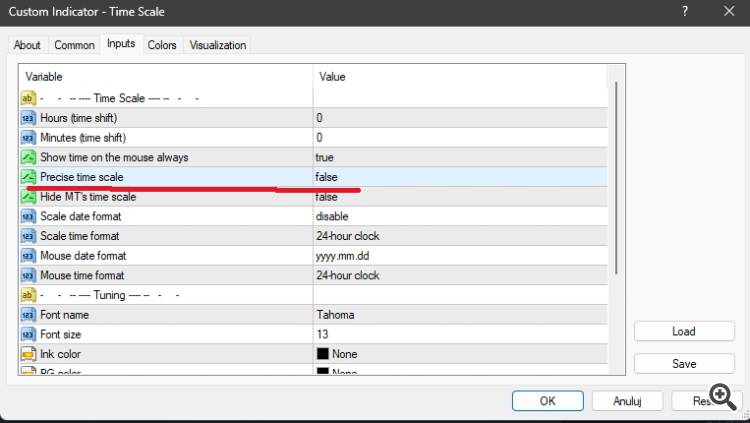Click the Anuluj cancel button
Screen dimensions: 750x423
(627, 401)
